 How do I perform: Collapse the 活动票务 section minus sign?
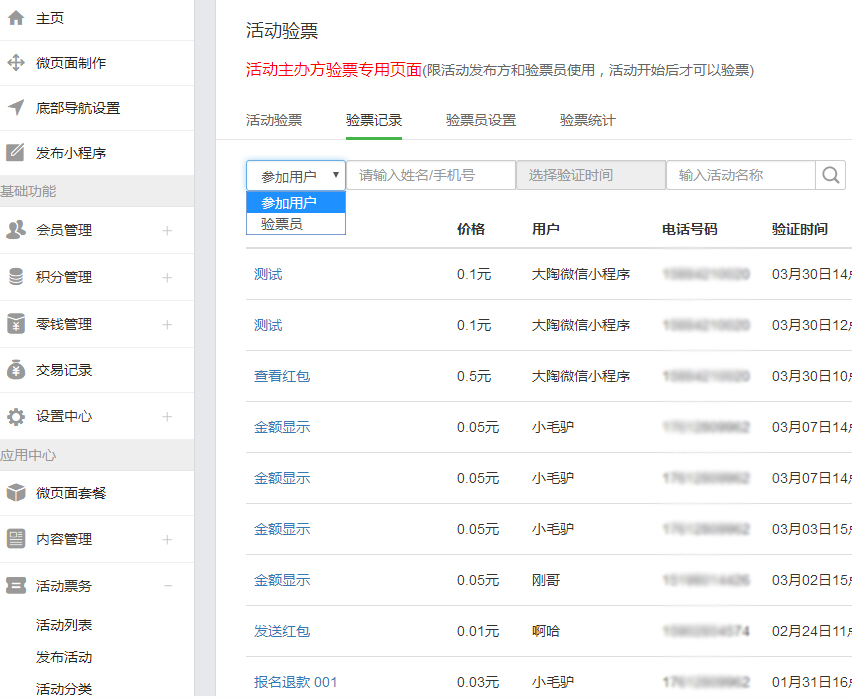point(167,586)
